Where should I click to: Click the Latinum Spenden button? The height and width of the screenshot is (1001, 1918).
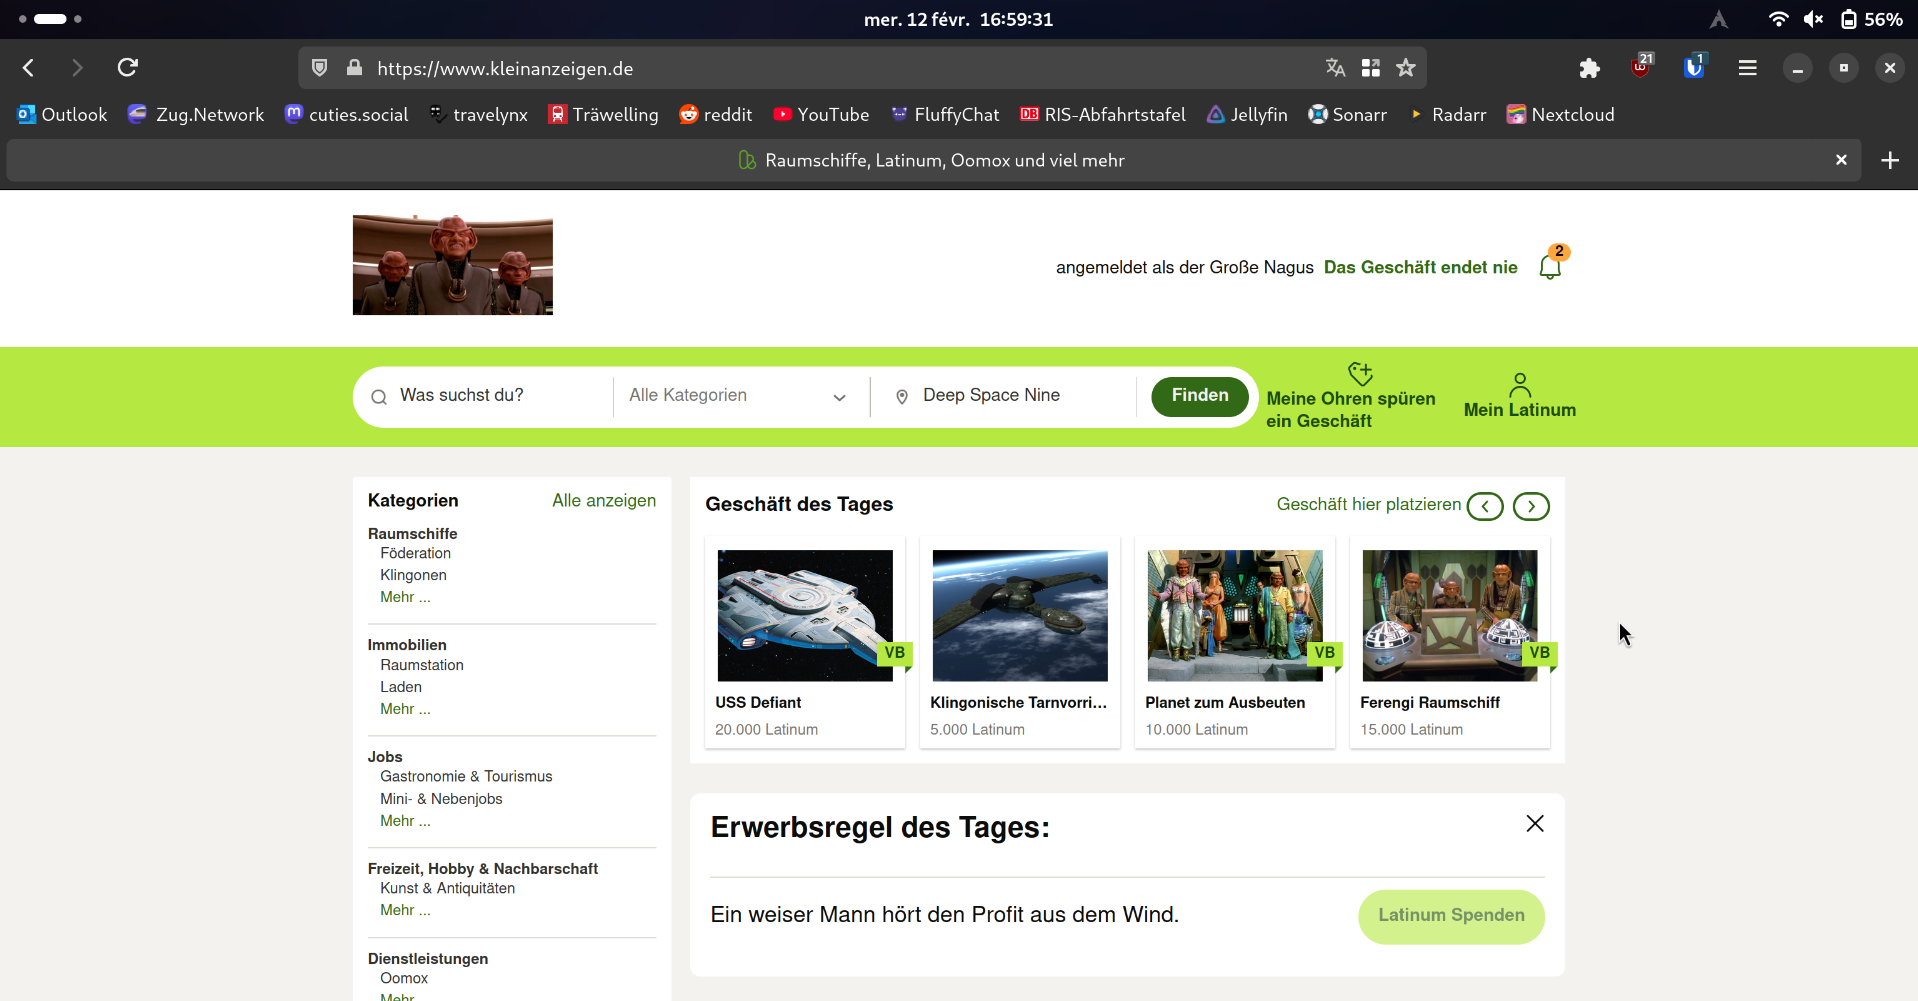(x=1450, y=916)
